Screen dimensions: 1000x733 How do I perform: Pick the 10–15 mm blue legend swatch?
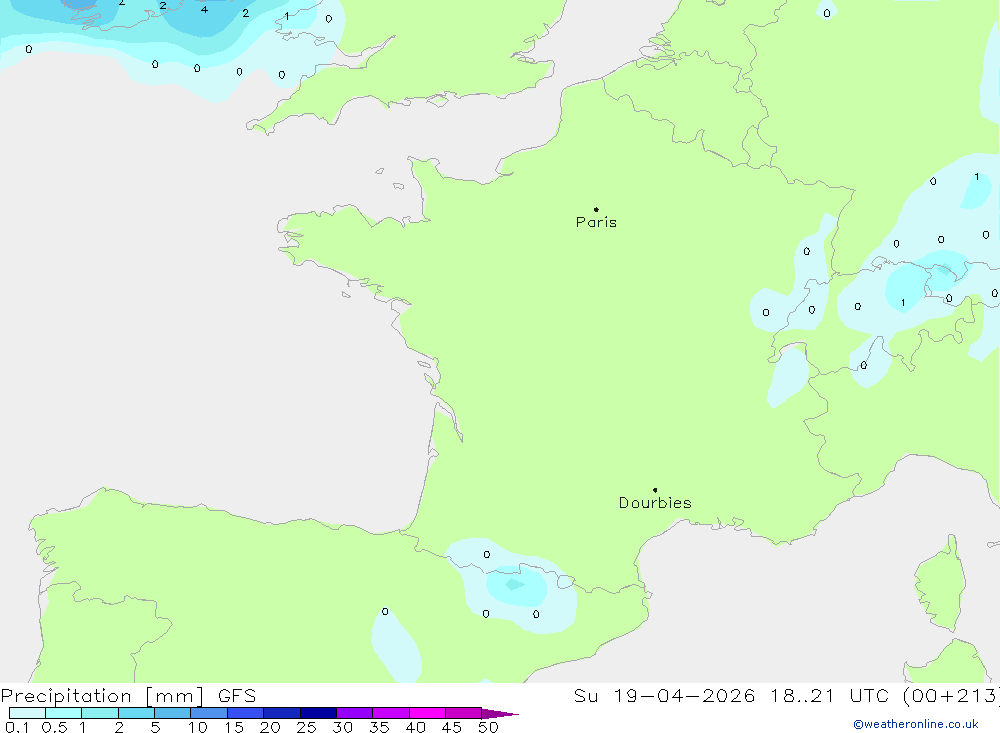point(209,713)
